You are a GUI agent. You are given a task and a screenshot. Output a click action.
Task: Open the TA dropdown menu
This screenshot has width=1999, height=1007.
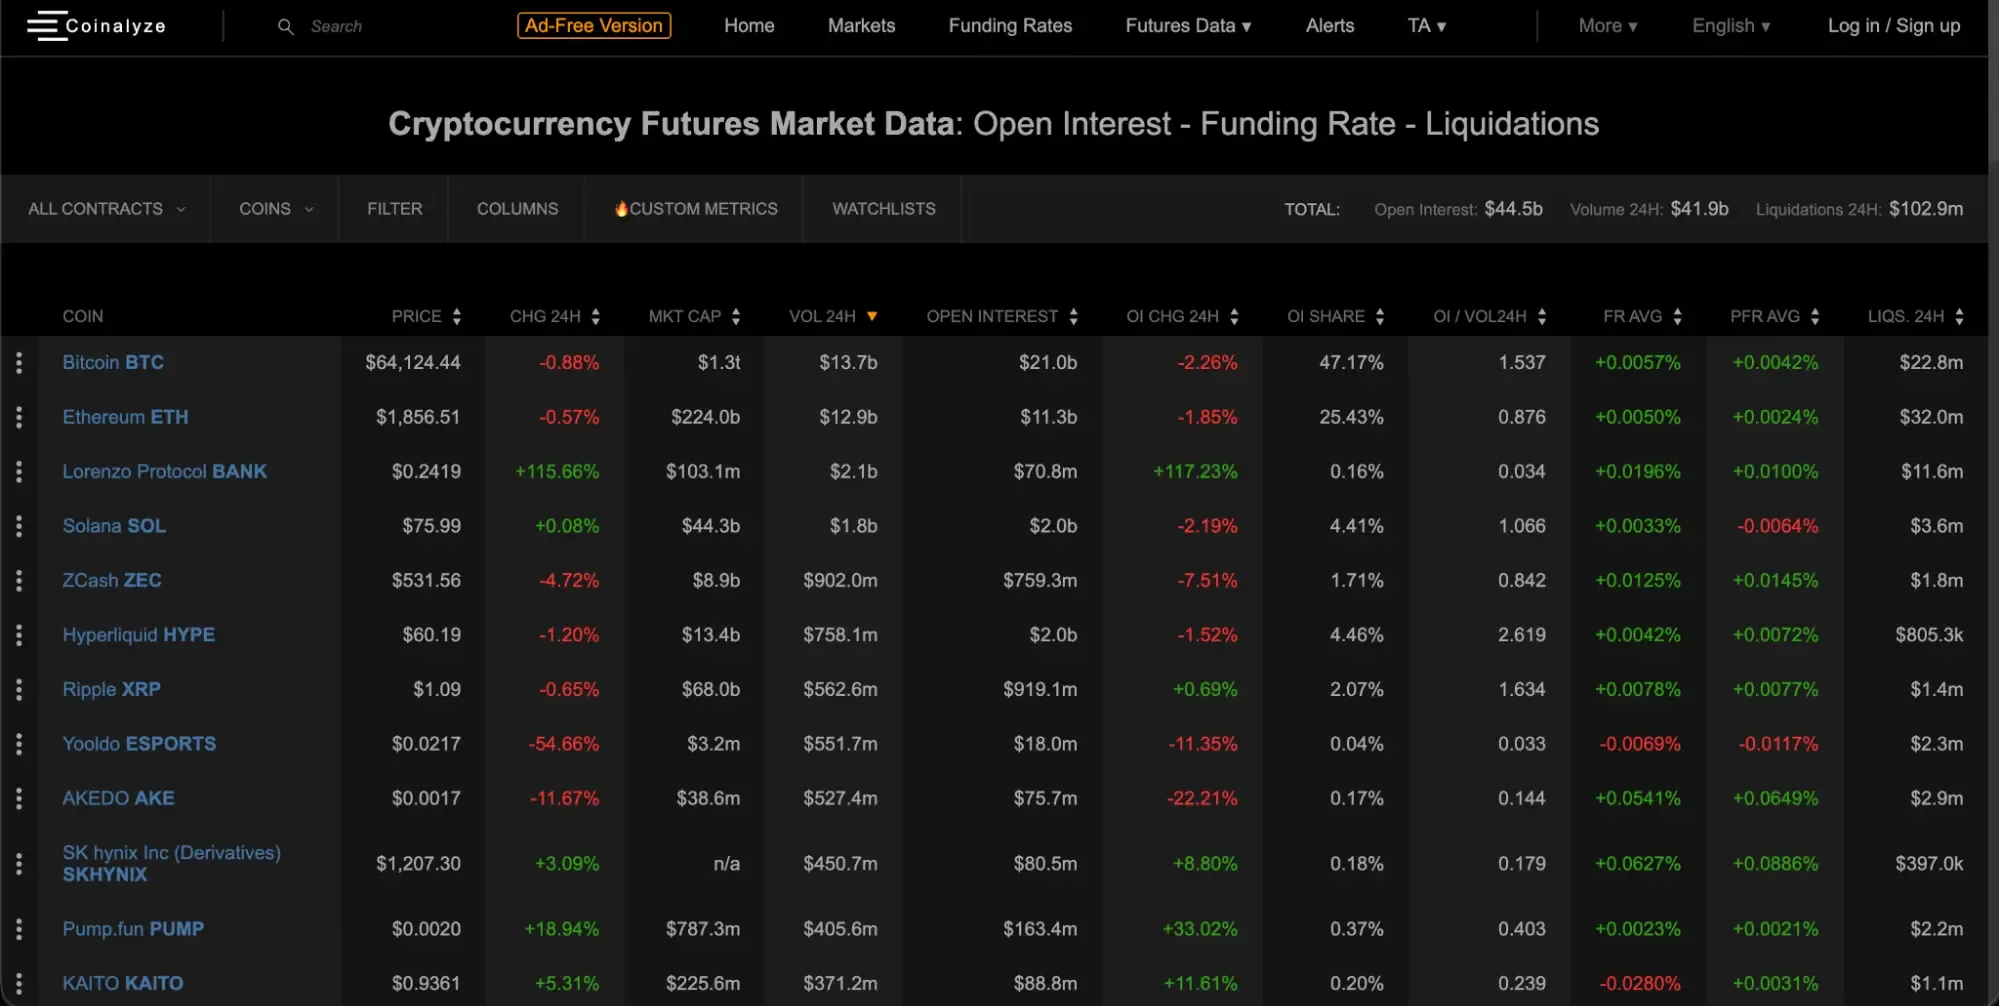(x=1427, y=26)
